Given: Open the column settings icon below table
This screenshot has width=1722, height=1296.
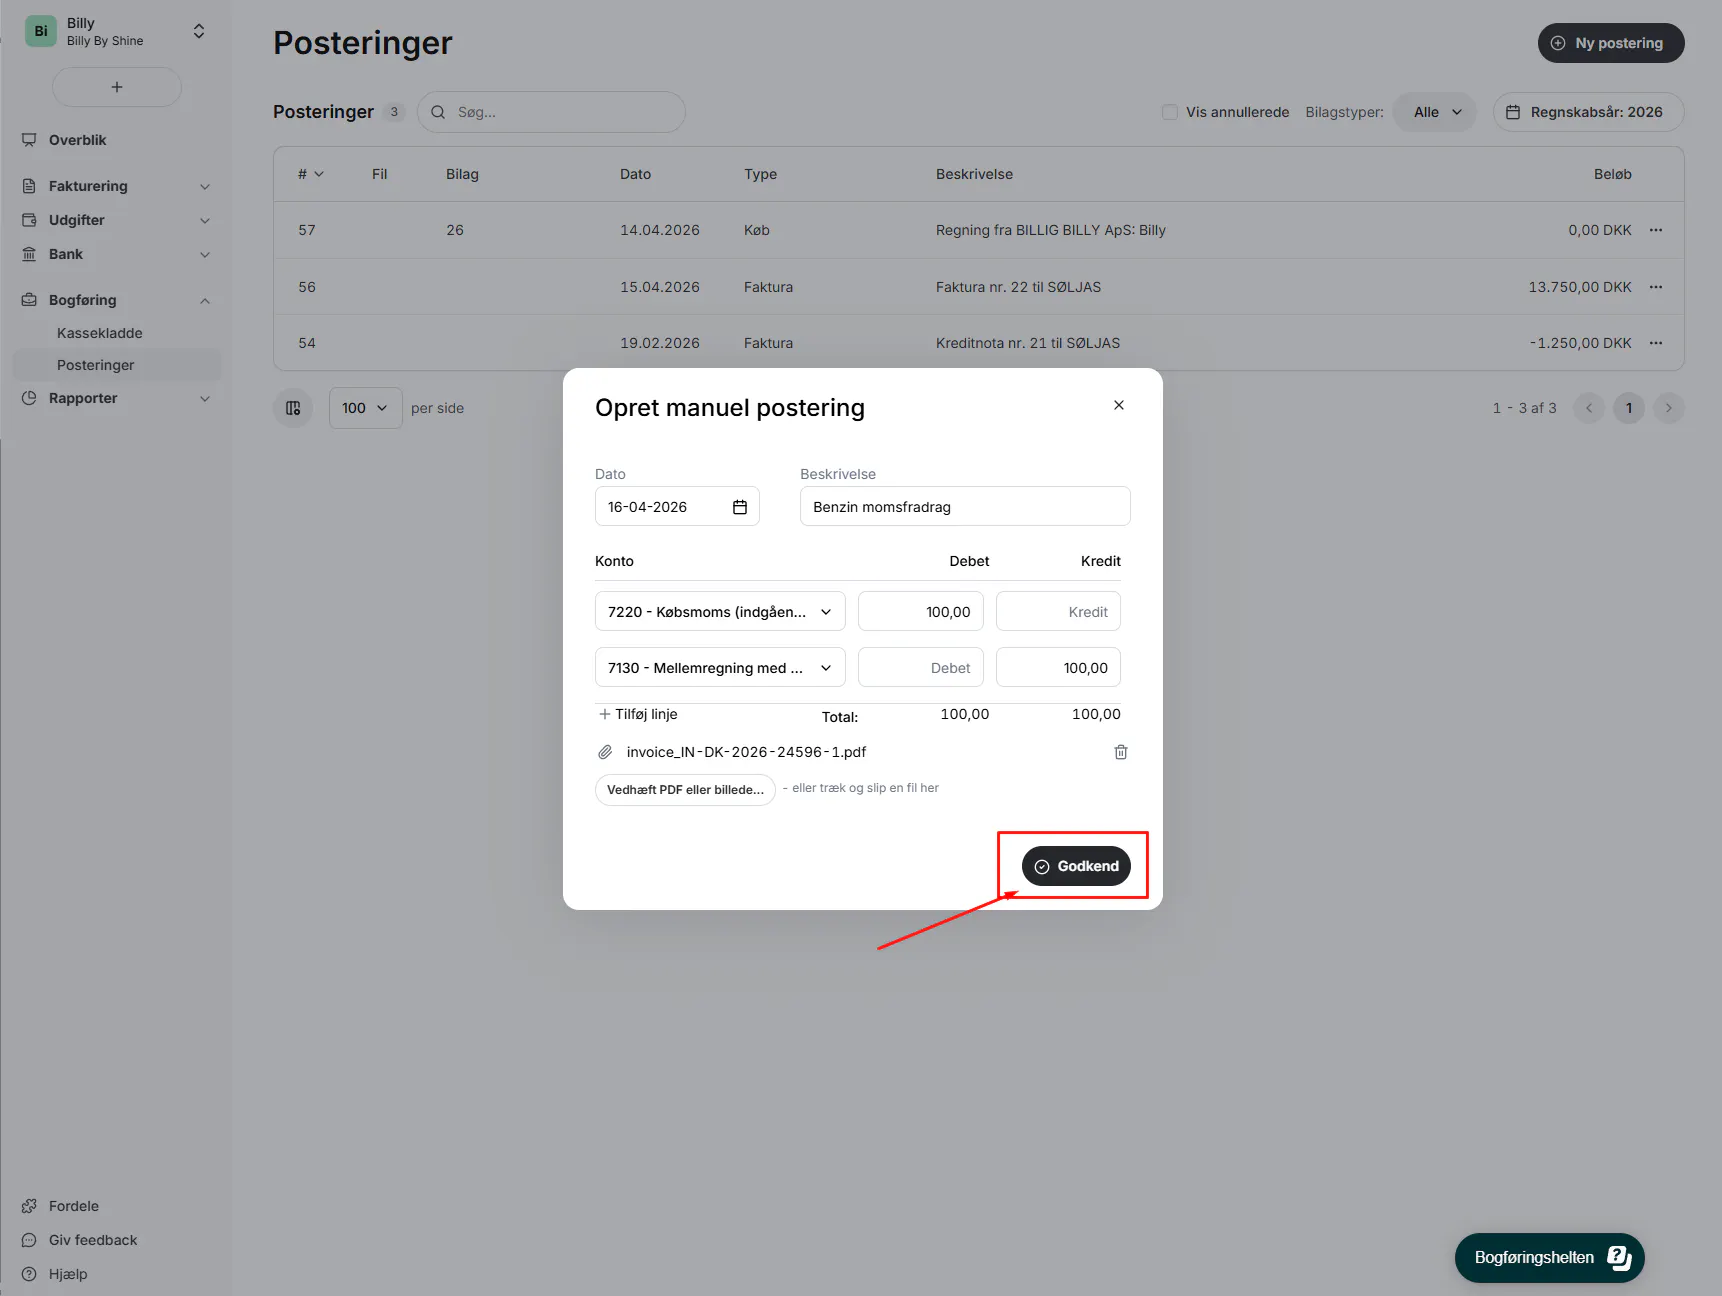Looking at the screenshot, I should coord(293,408).
